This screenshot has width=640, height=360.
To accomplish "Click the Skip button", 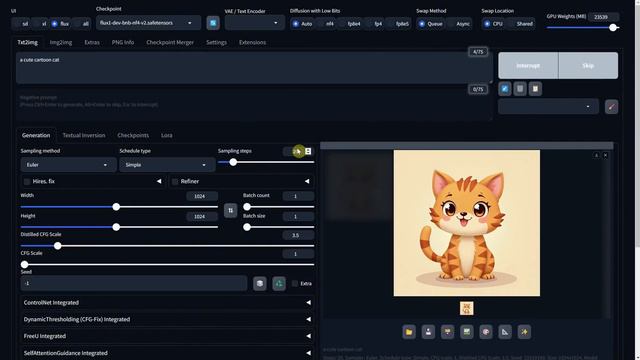I will pyautogui.click(x=588, y=66).
